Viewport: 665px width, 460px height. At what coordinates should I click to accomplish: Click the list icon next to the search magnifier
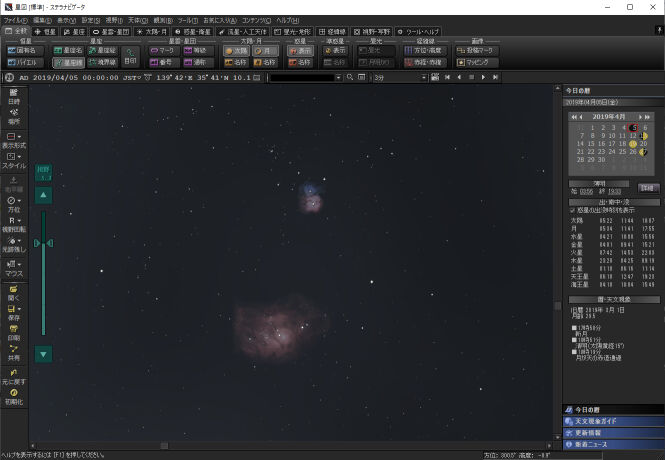tap(361, 77)
